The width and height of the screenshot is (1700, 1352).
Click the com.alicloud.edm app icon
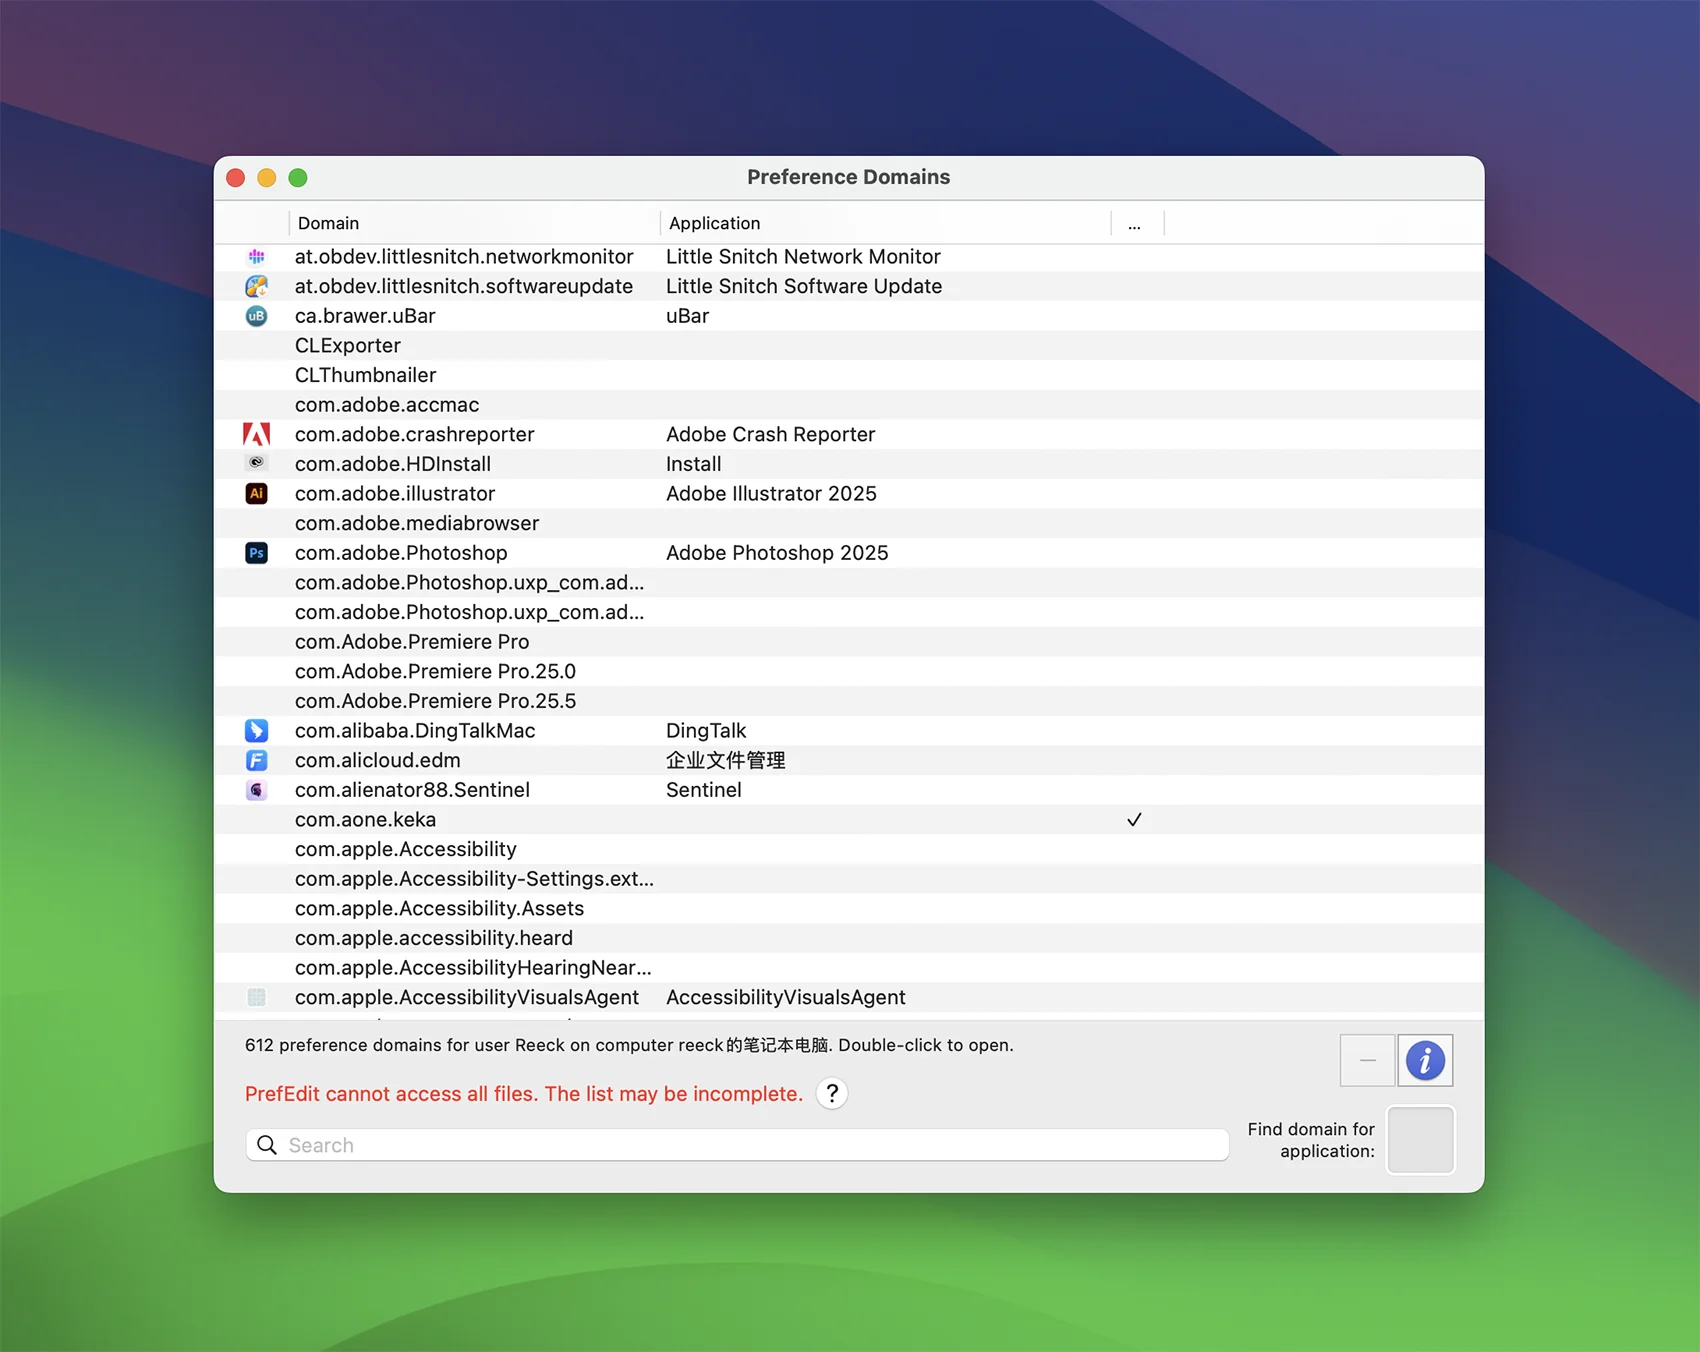(257, 761)
